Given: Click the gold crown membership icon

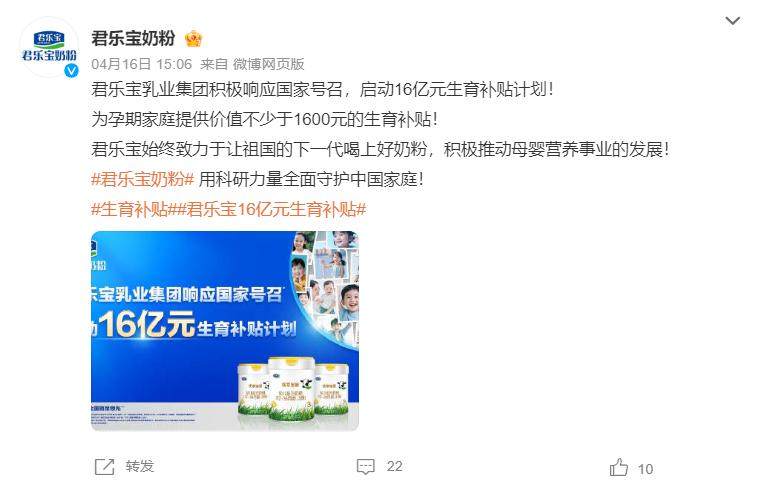Looking at the screenshot, I should pos(193,38).
